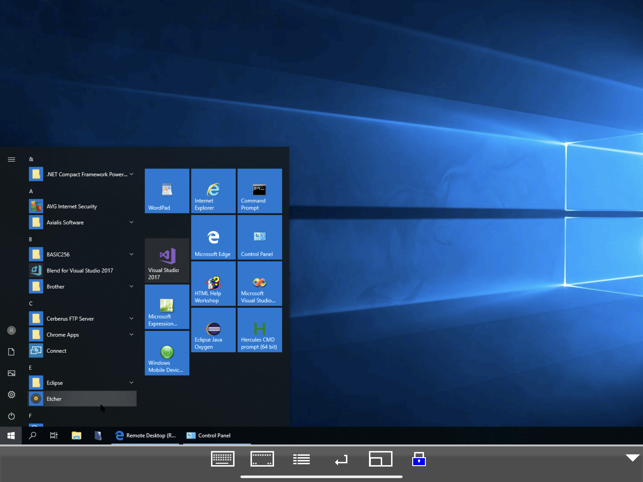Open the Microsoft Visual Studio tile
Viewport: 643px width, 482px height.
coord(260,283)
